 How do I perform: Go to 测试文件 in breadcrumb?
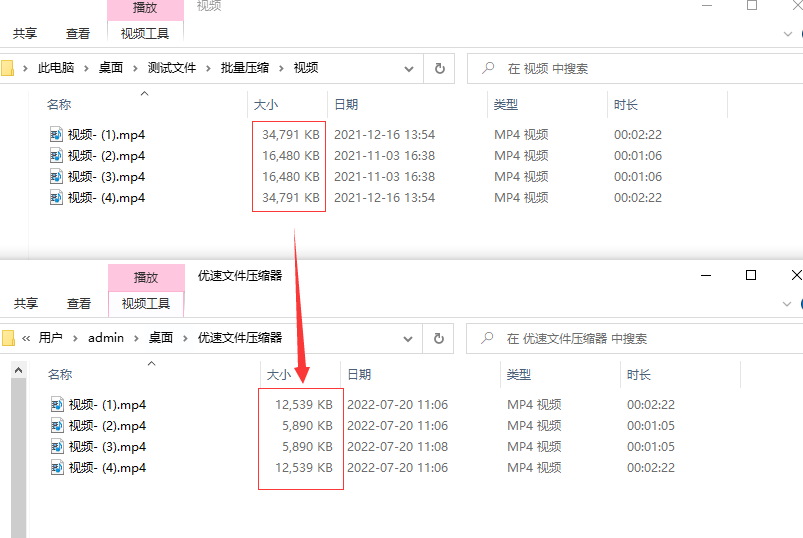point(172,68)
